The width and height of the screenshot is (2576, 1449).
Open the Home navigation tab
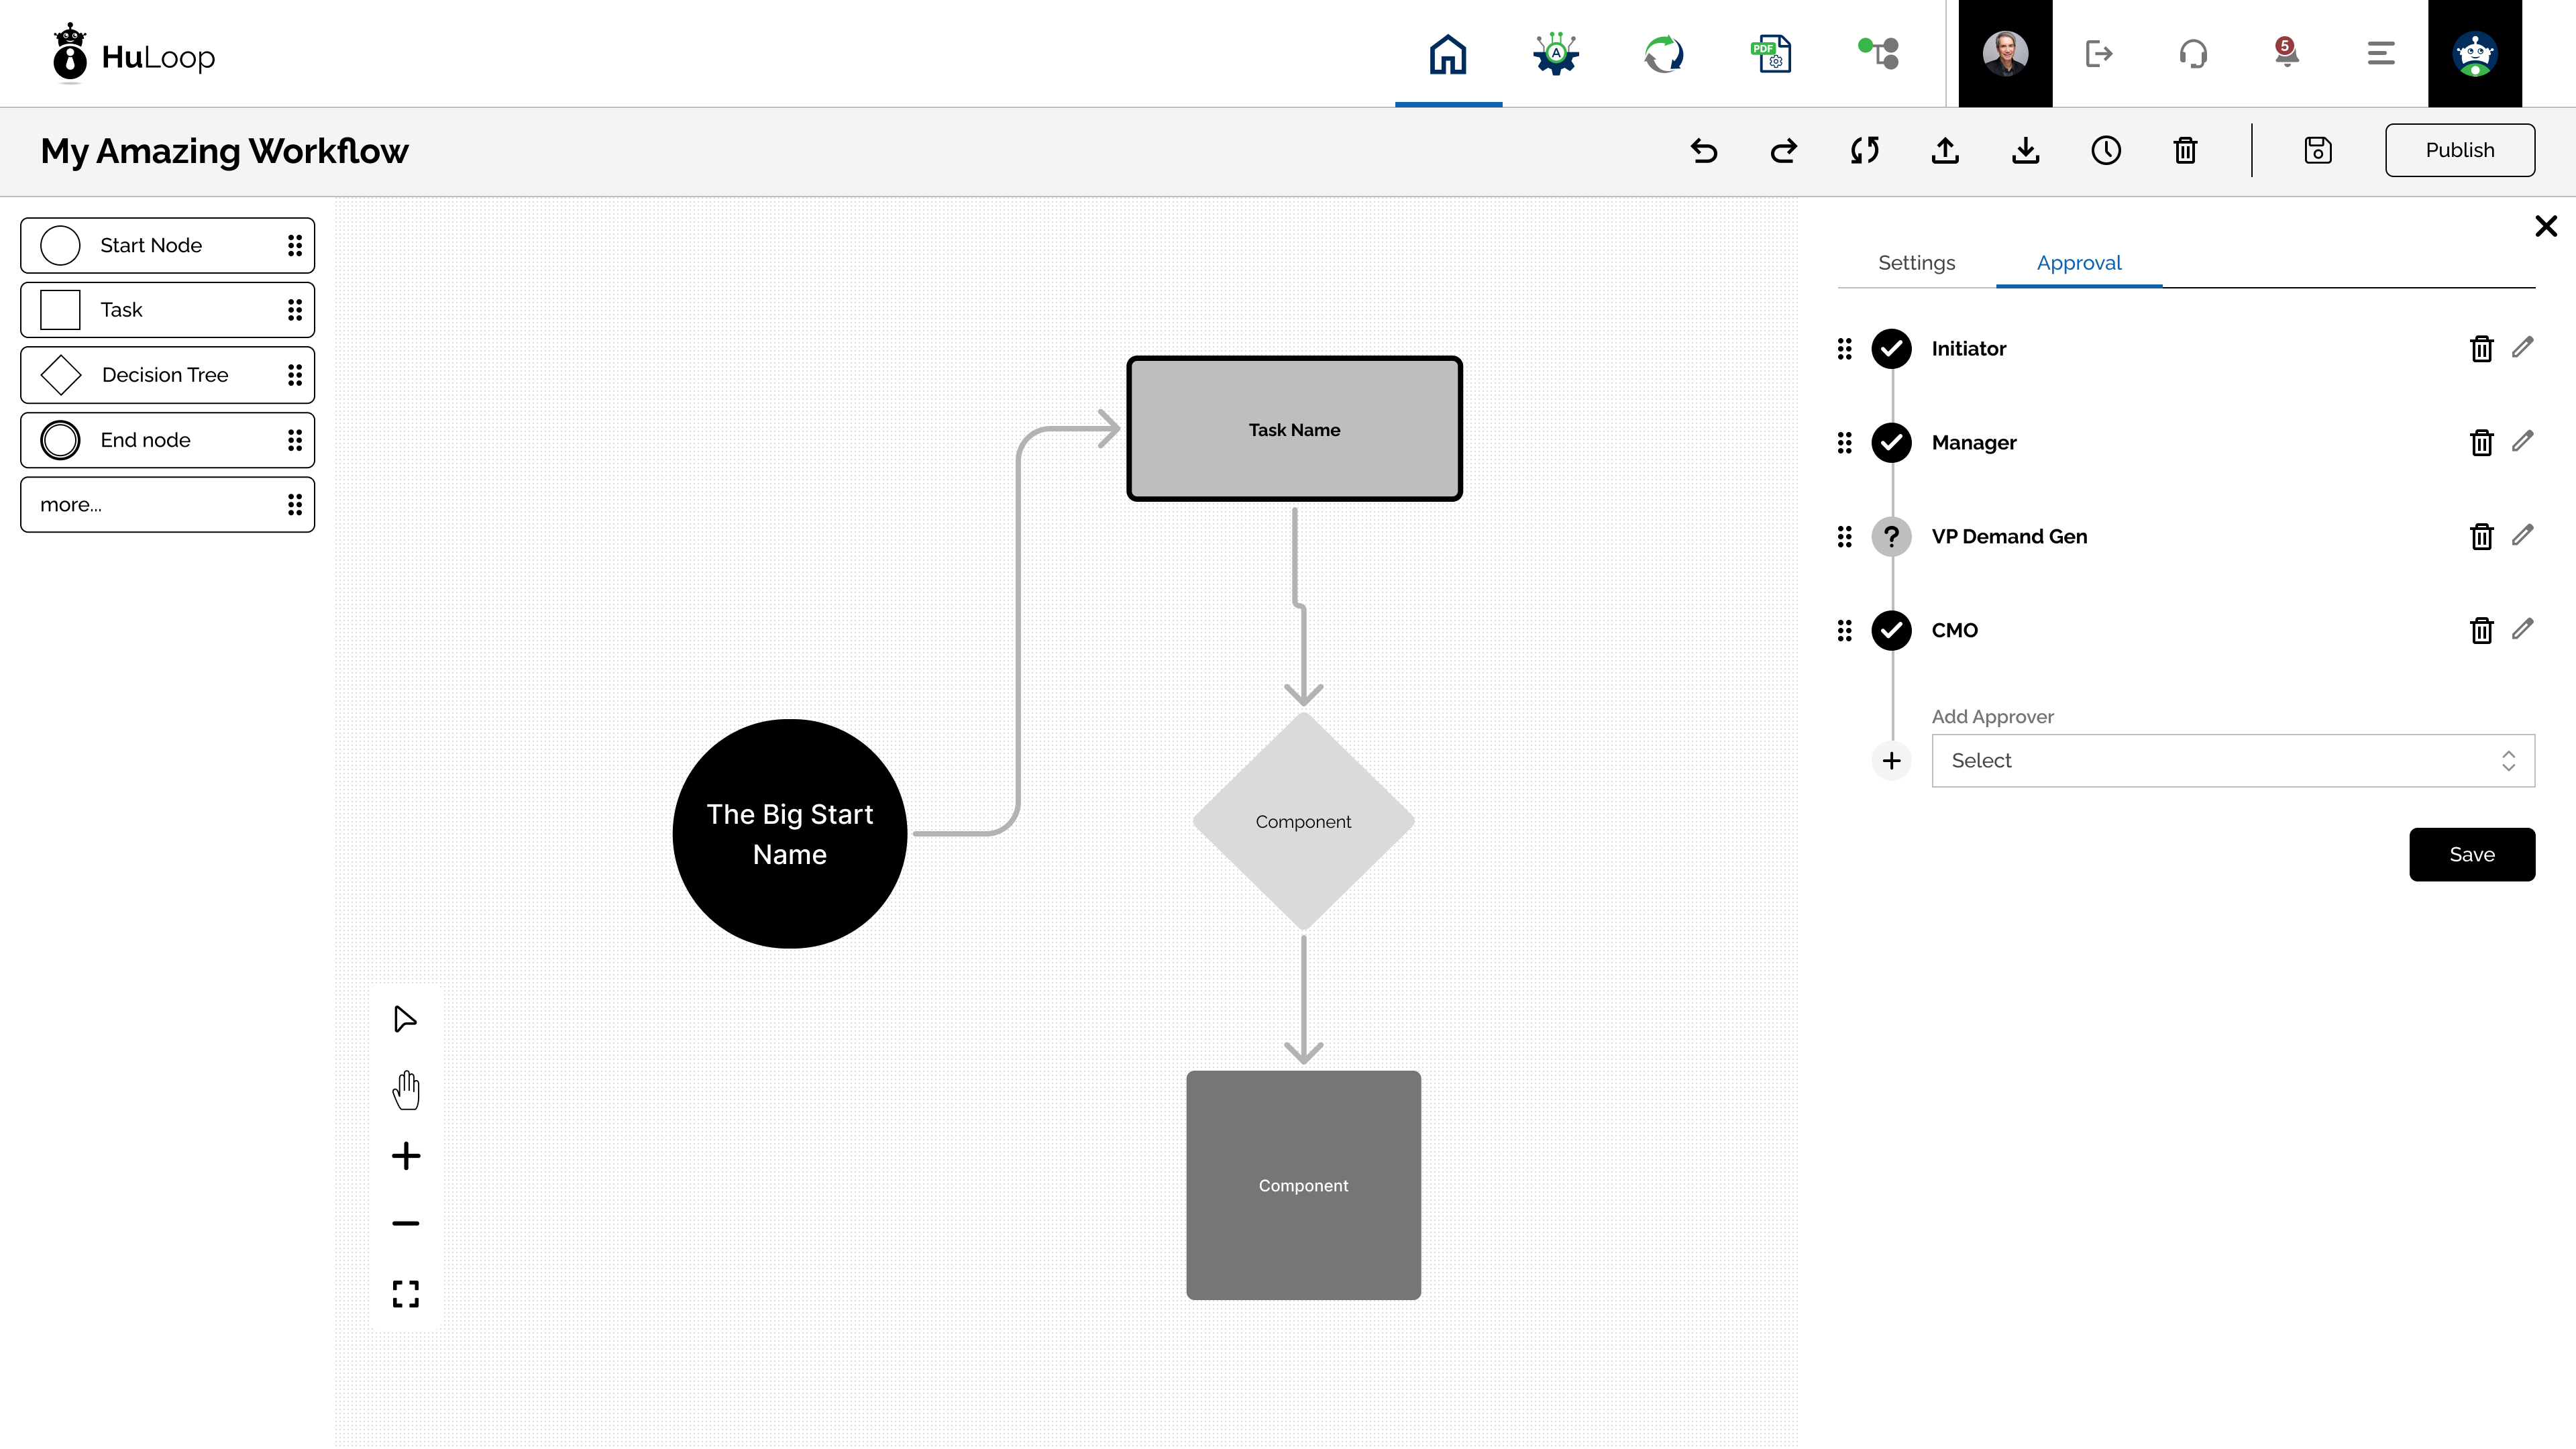click(1448, 54)
